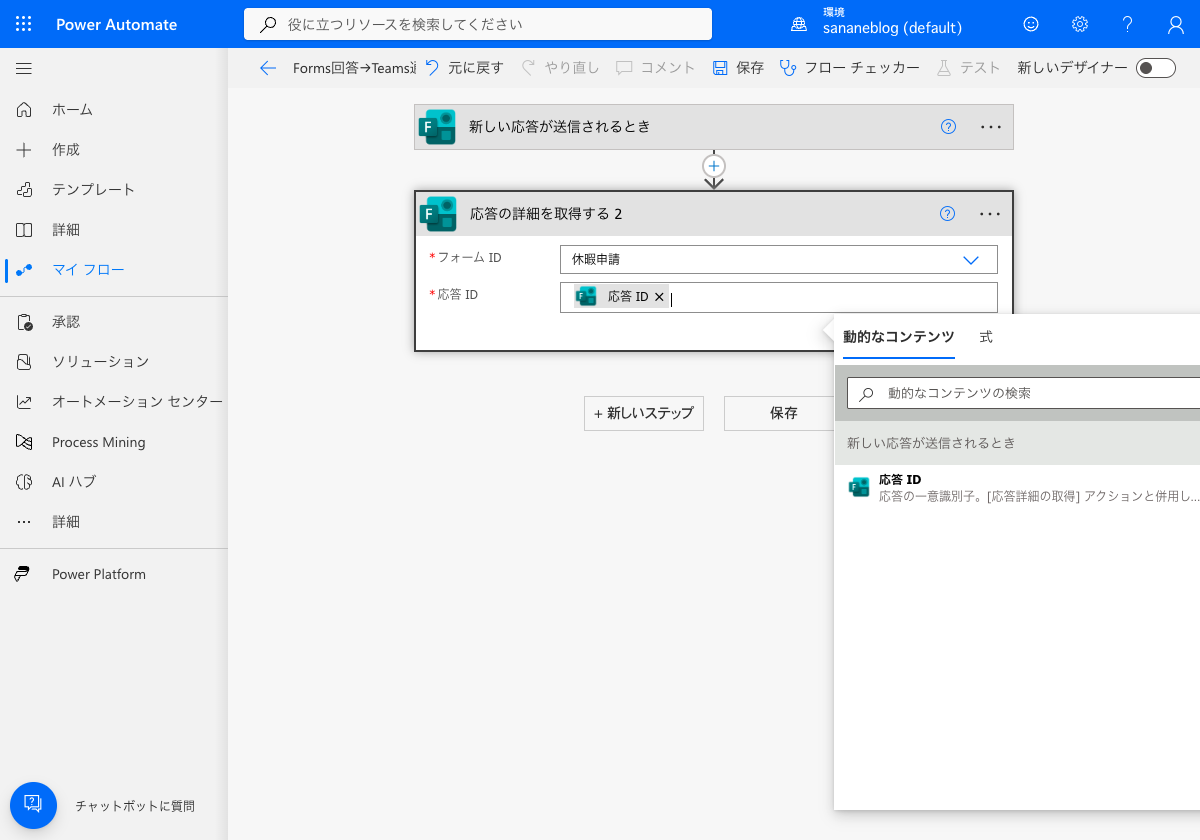
Task: Click the 新しい応答が送信されるとき section header
Action: (1017, 443)
